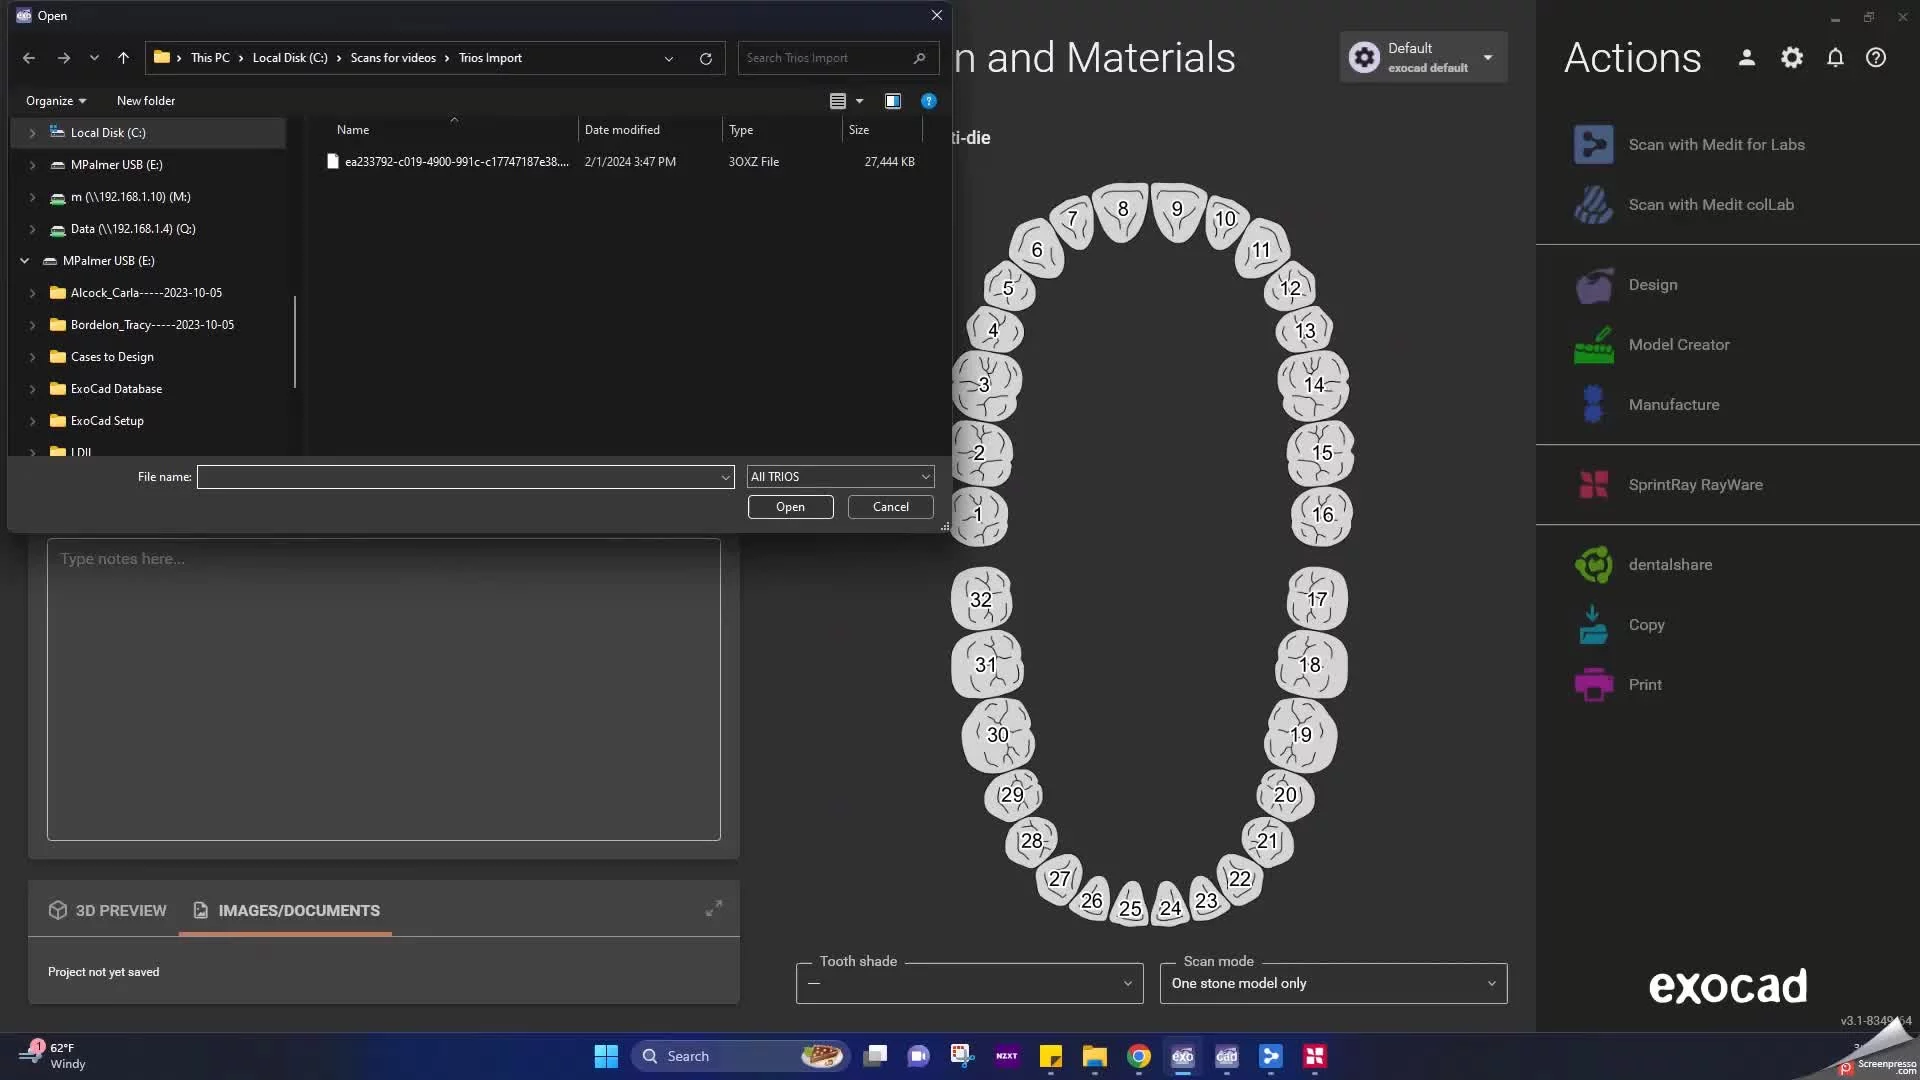Go up one folder level
Image resolution: width=1920 pixels, height=1080 pixels.
pos(123,58)
